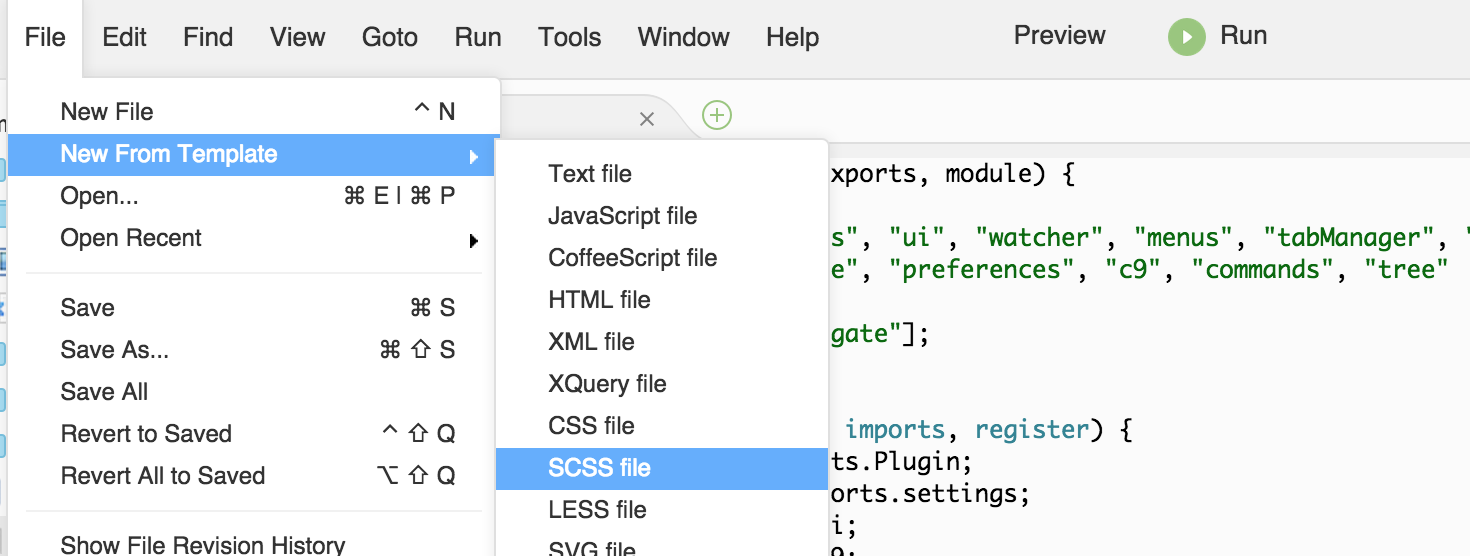1470x556 pixels.
Task: Create a new HTML file template
Action: coord(662,300)
